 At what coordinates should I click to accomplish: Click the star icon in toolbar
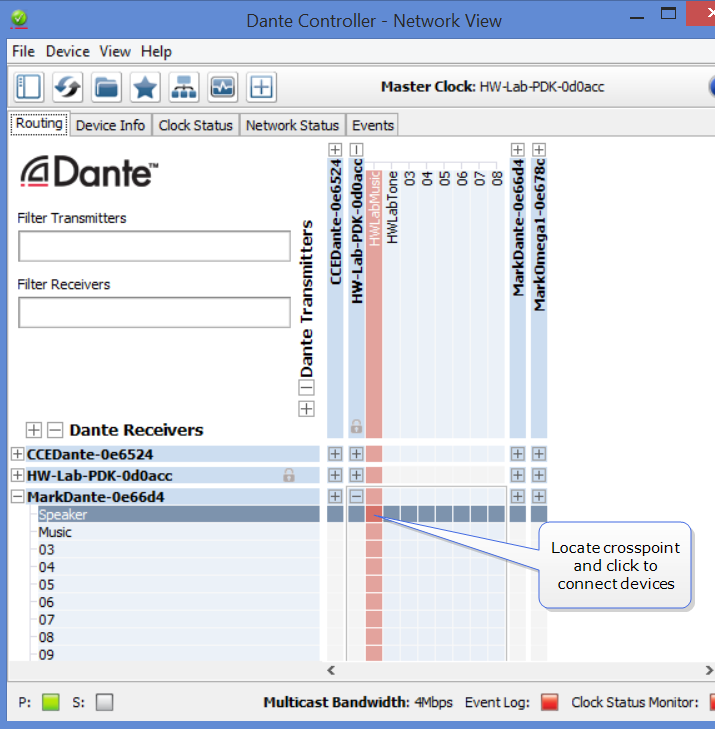(x=145, y=87)
